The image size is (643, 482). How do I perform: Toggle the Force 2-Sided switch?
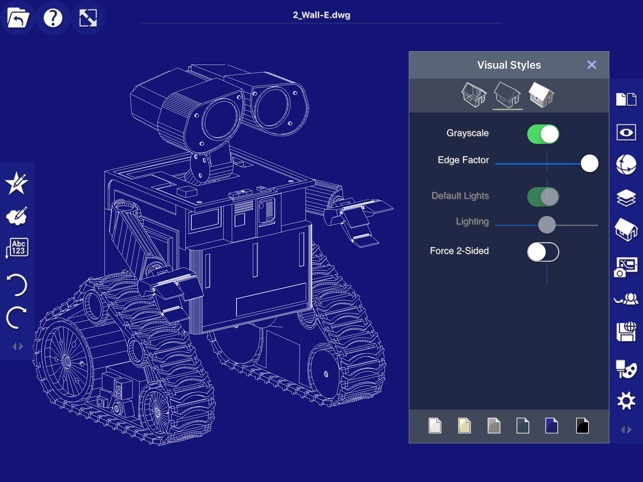click(x=543, y=252)
